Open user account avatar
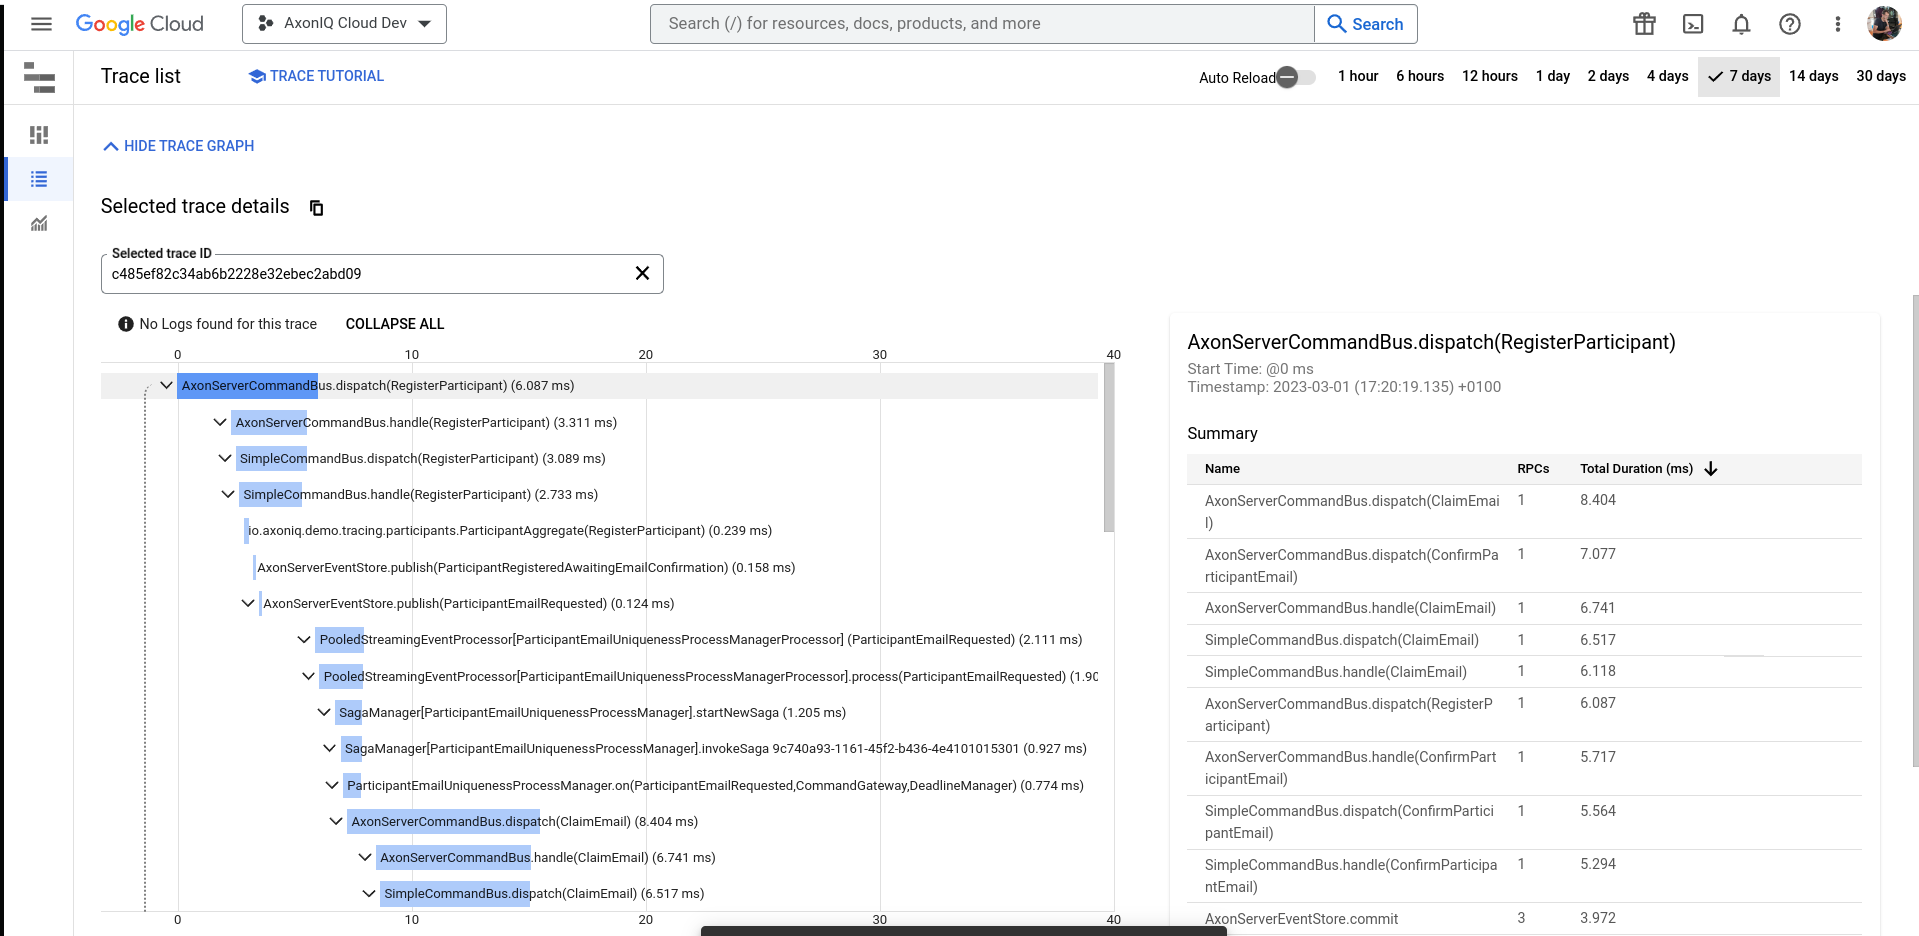1919x936 pixels. tap(1884, 24)
